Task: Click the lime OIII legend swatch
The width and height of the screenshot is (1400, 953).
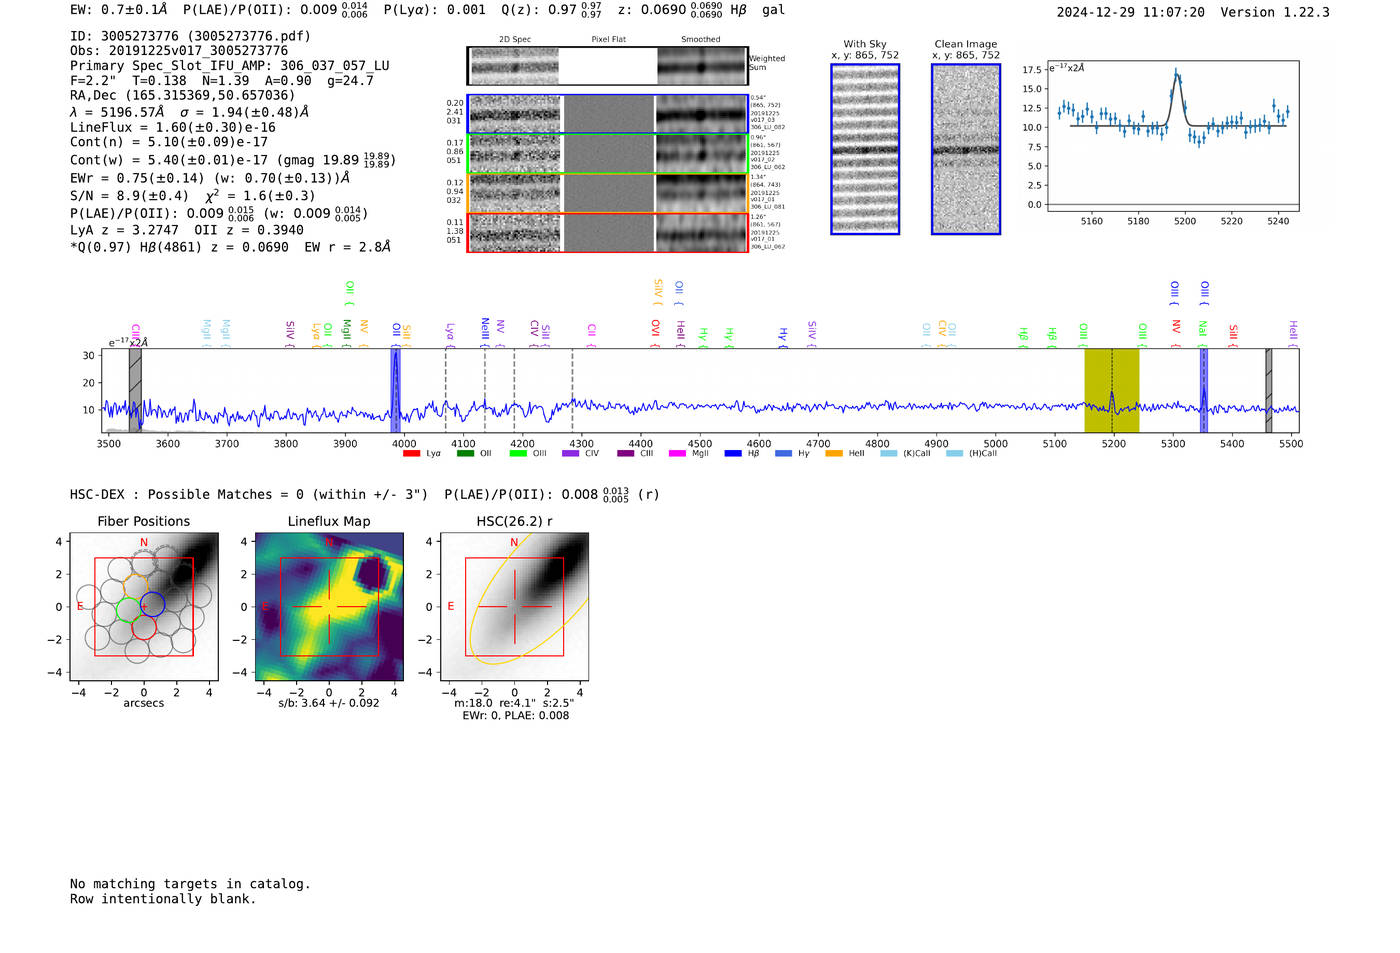Action: coord(518,454)
